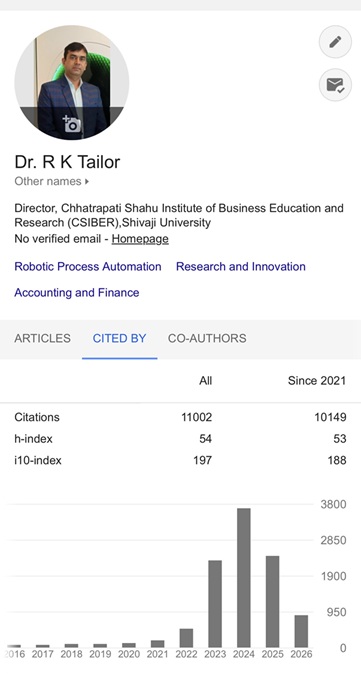Image resolution: width=361 pixels, height=679 pixels.
Task: Click the 2022 citations bar
Action: point(186,638)
